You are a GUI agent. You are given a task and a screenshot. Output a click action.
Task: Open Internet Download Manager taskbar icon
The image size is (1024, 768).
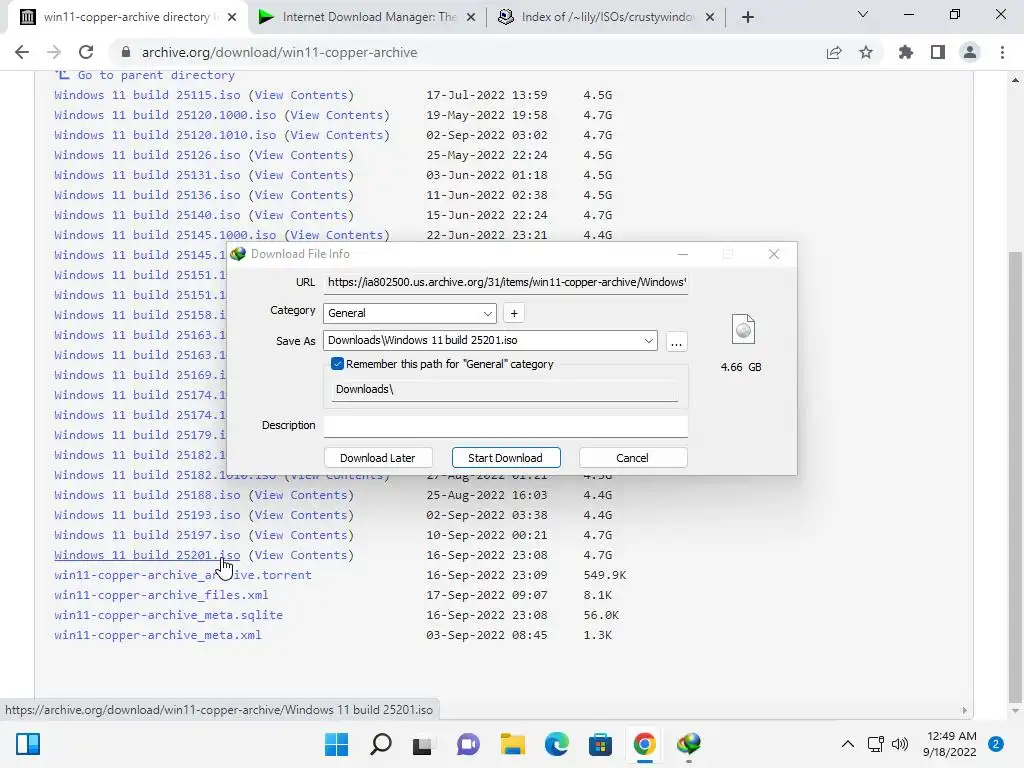688,744
